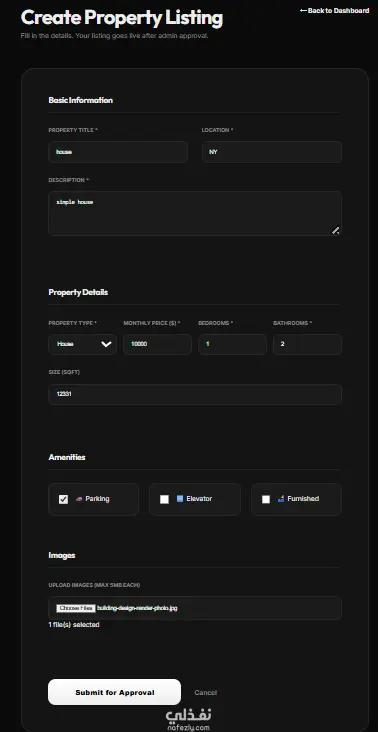The image size is (378, 732).
Task: Click the Property Details heading
Action: [x=78, y=292]
